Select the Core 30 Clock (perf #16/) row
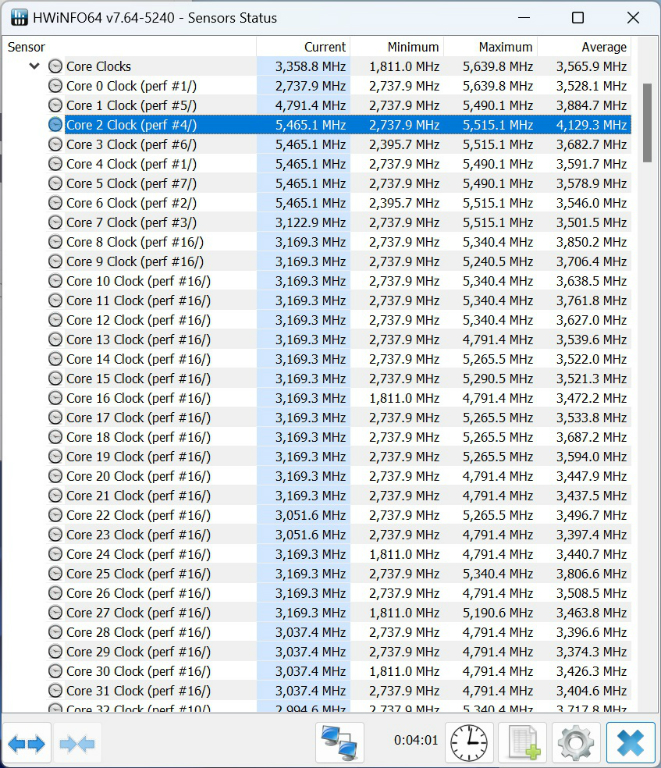Image resolution: width=661 pixels, height=768 pixels. 339,671
